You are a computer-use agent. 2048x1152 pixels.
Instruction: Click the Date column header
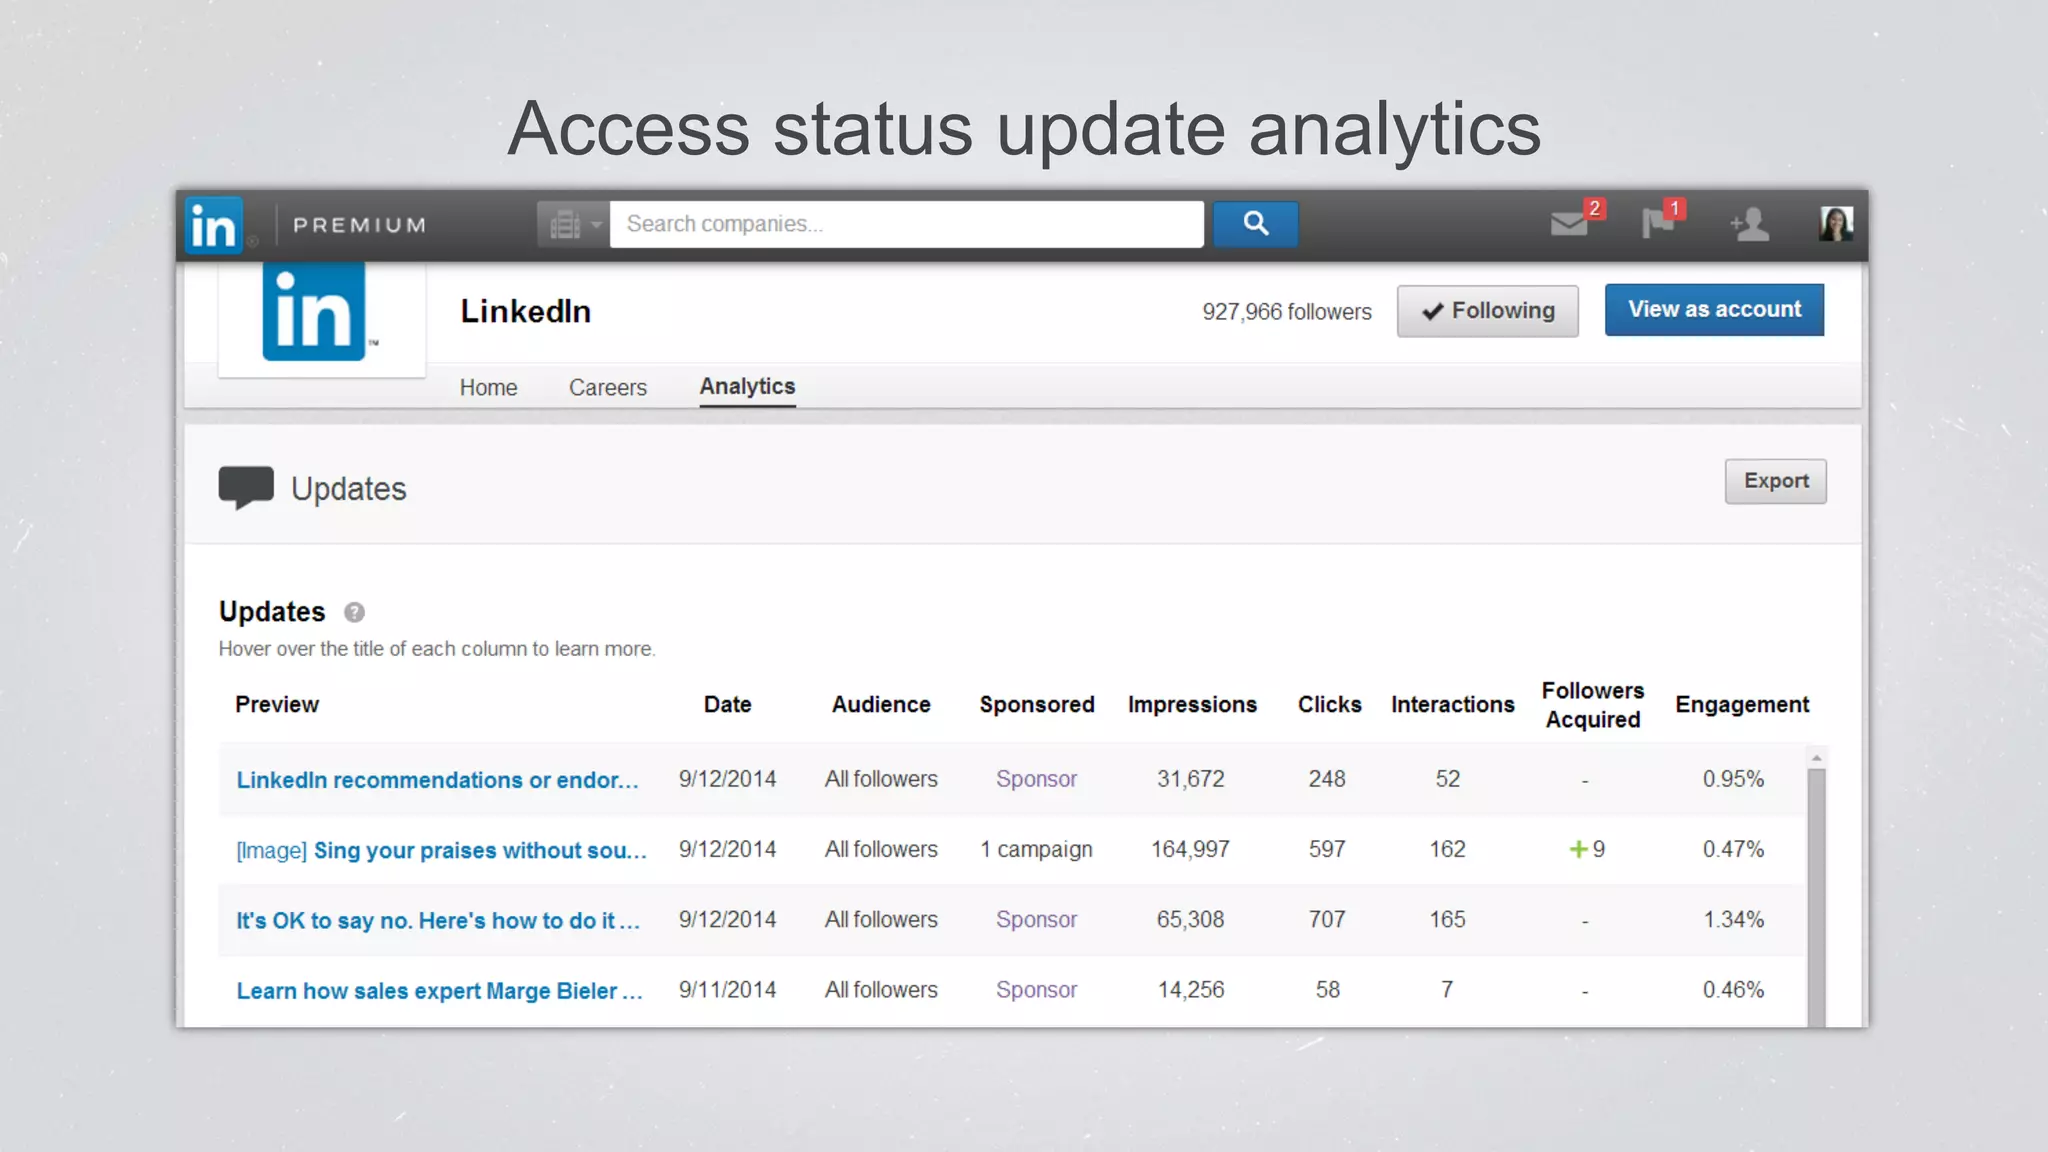pos(727,705)
